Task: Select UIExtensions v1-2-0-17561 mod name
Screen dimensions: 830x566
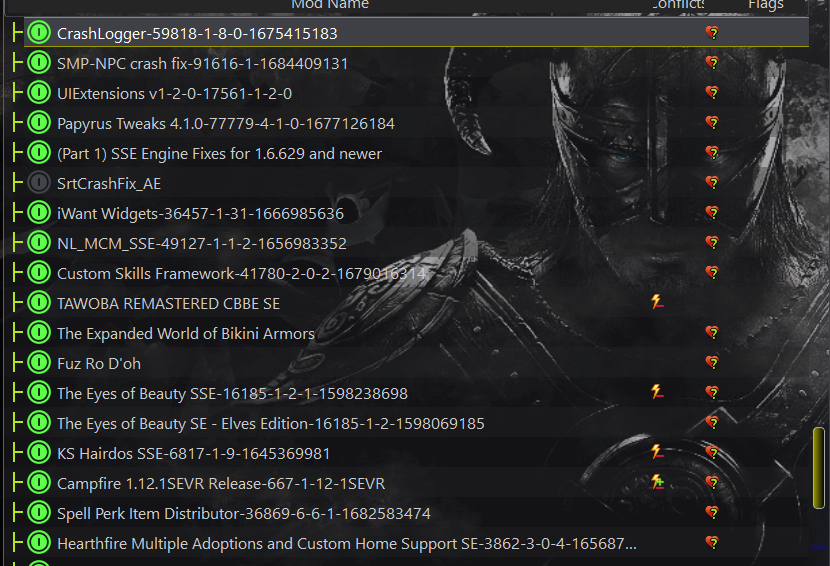Action: click(174, 94)
